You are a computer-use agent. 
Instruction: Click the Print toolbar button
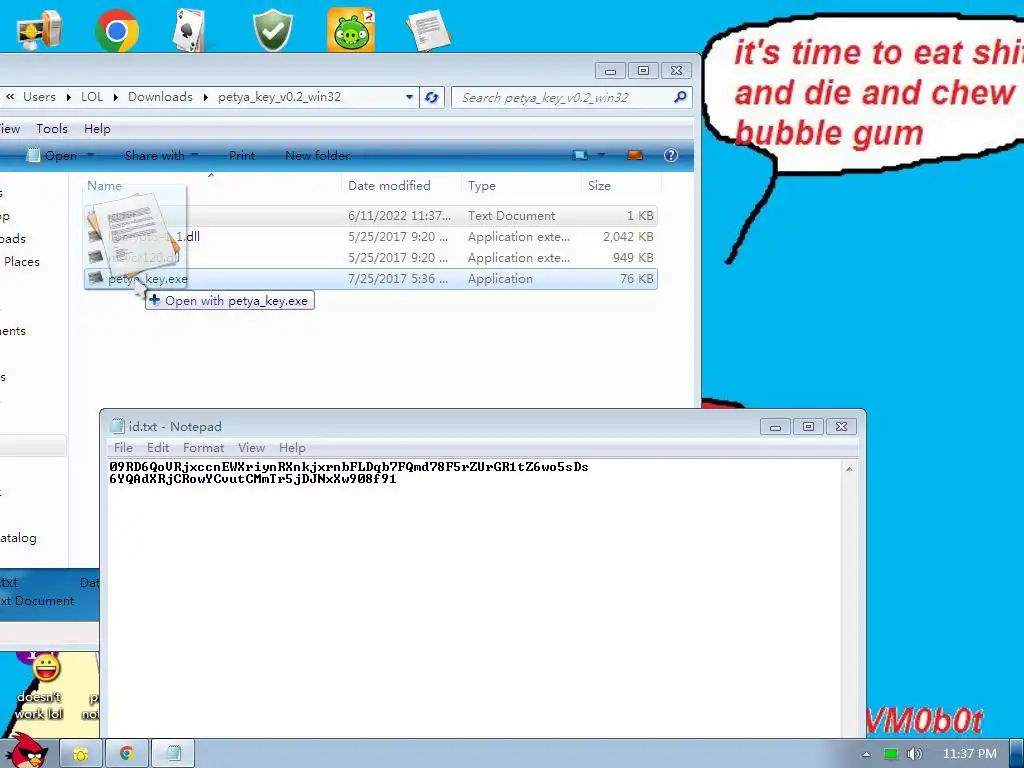click(x=242, y=155)
